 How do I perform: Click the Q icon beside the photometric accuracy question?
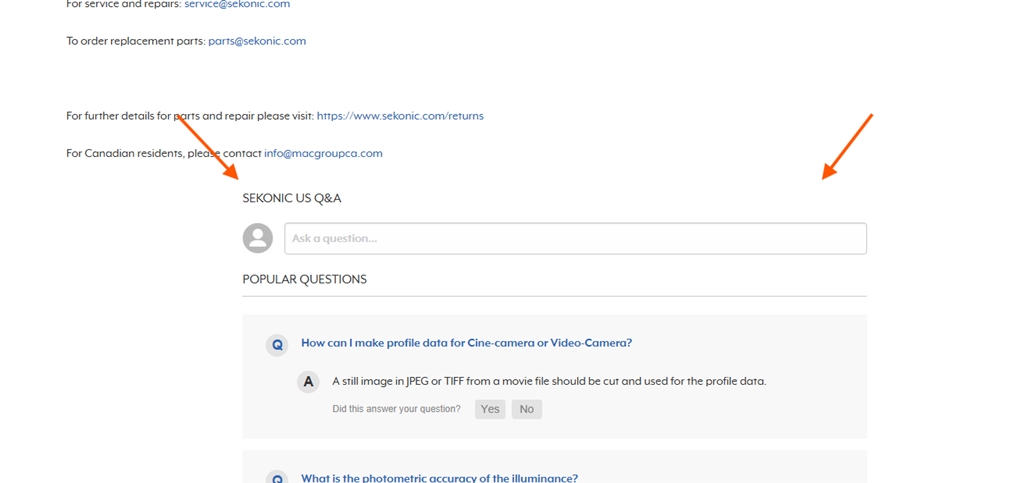click(277, 477)
